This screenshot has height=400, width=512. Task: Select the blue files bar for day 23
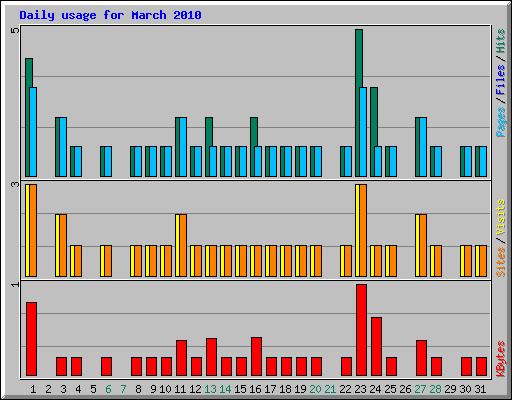(363, 132)
